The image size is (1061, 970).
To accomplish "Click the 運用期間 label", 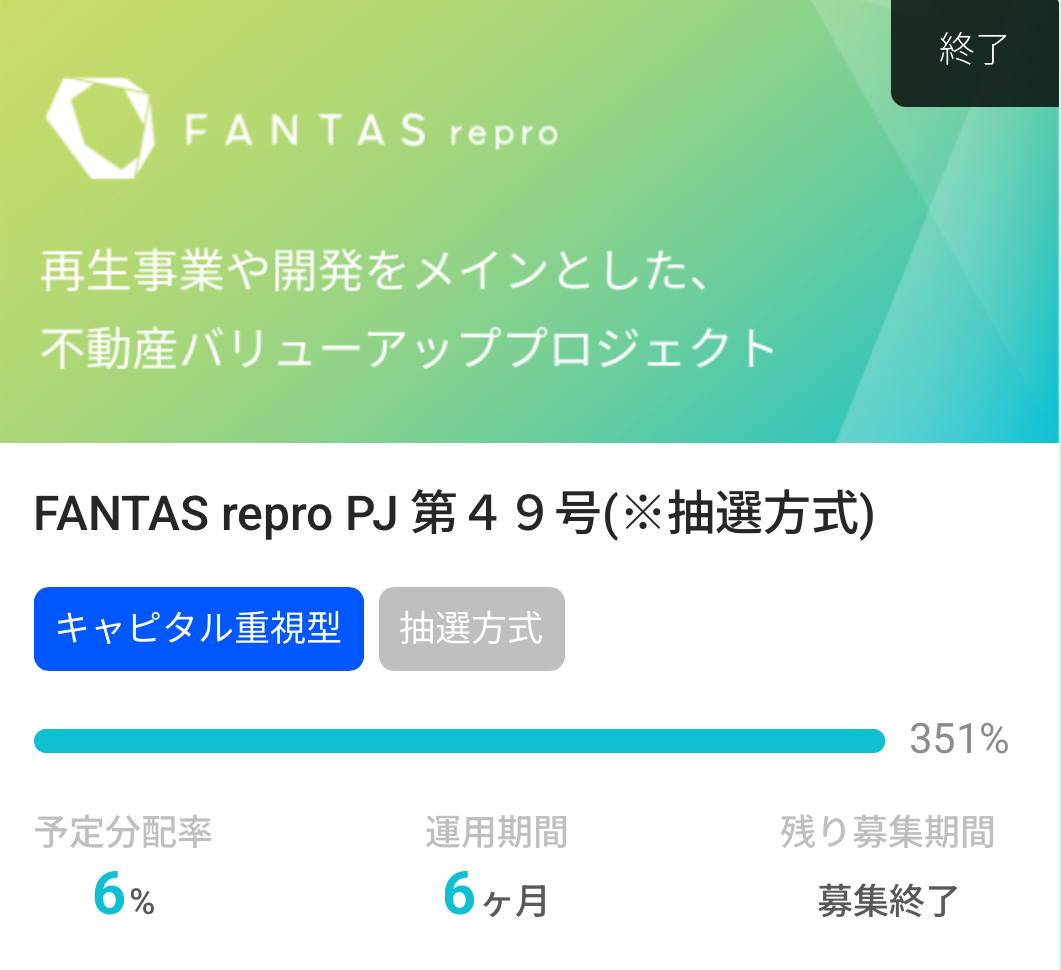I will pos(496,832).
